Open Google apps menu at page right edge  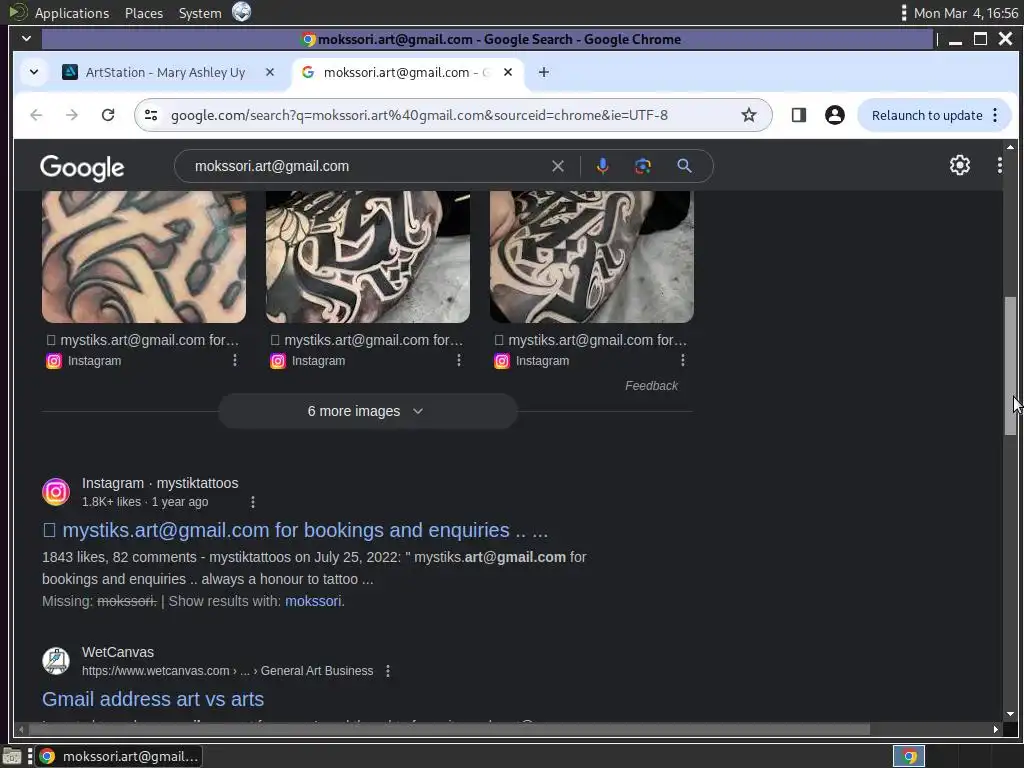click(x=999, y=165)
